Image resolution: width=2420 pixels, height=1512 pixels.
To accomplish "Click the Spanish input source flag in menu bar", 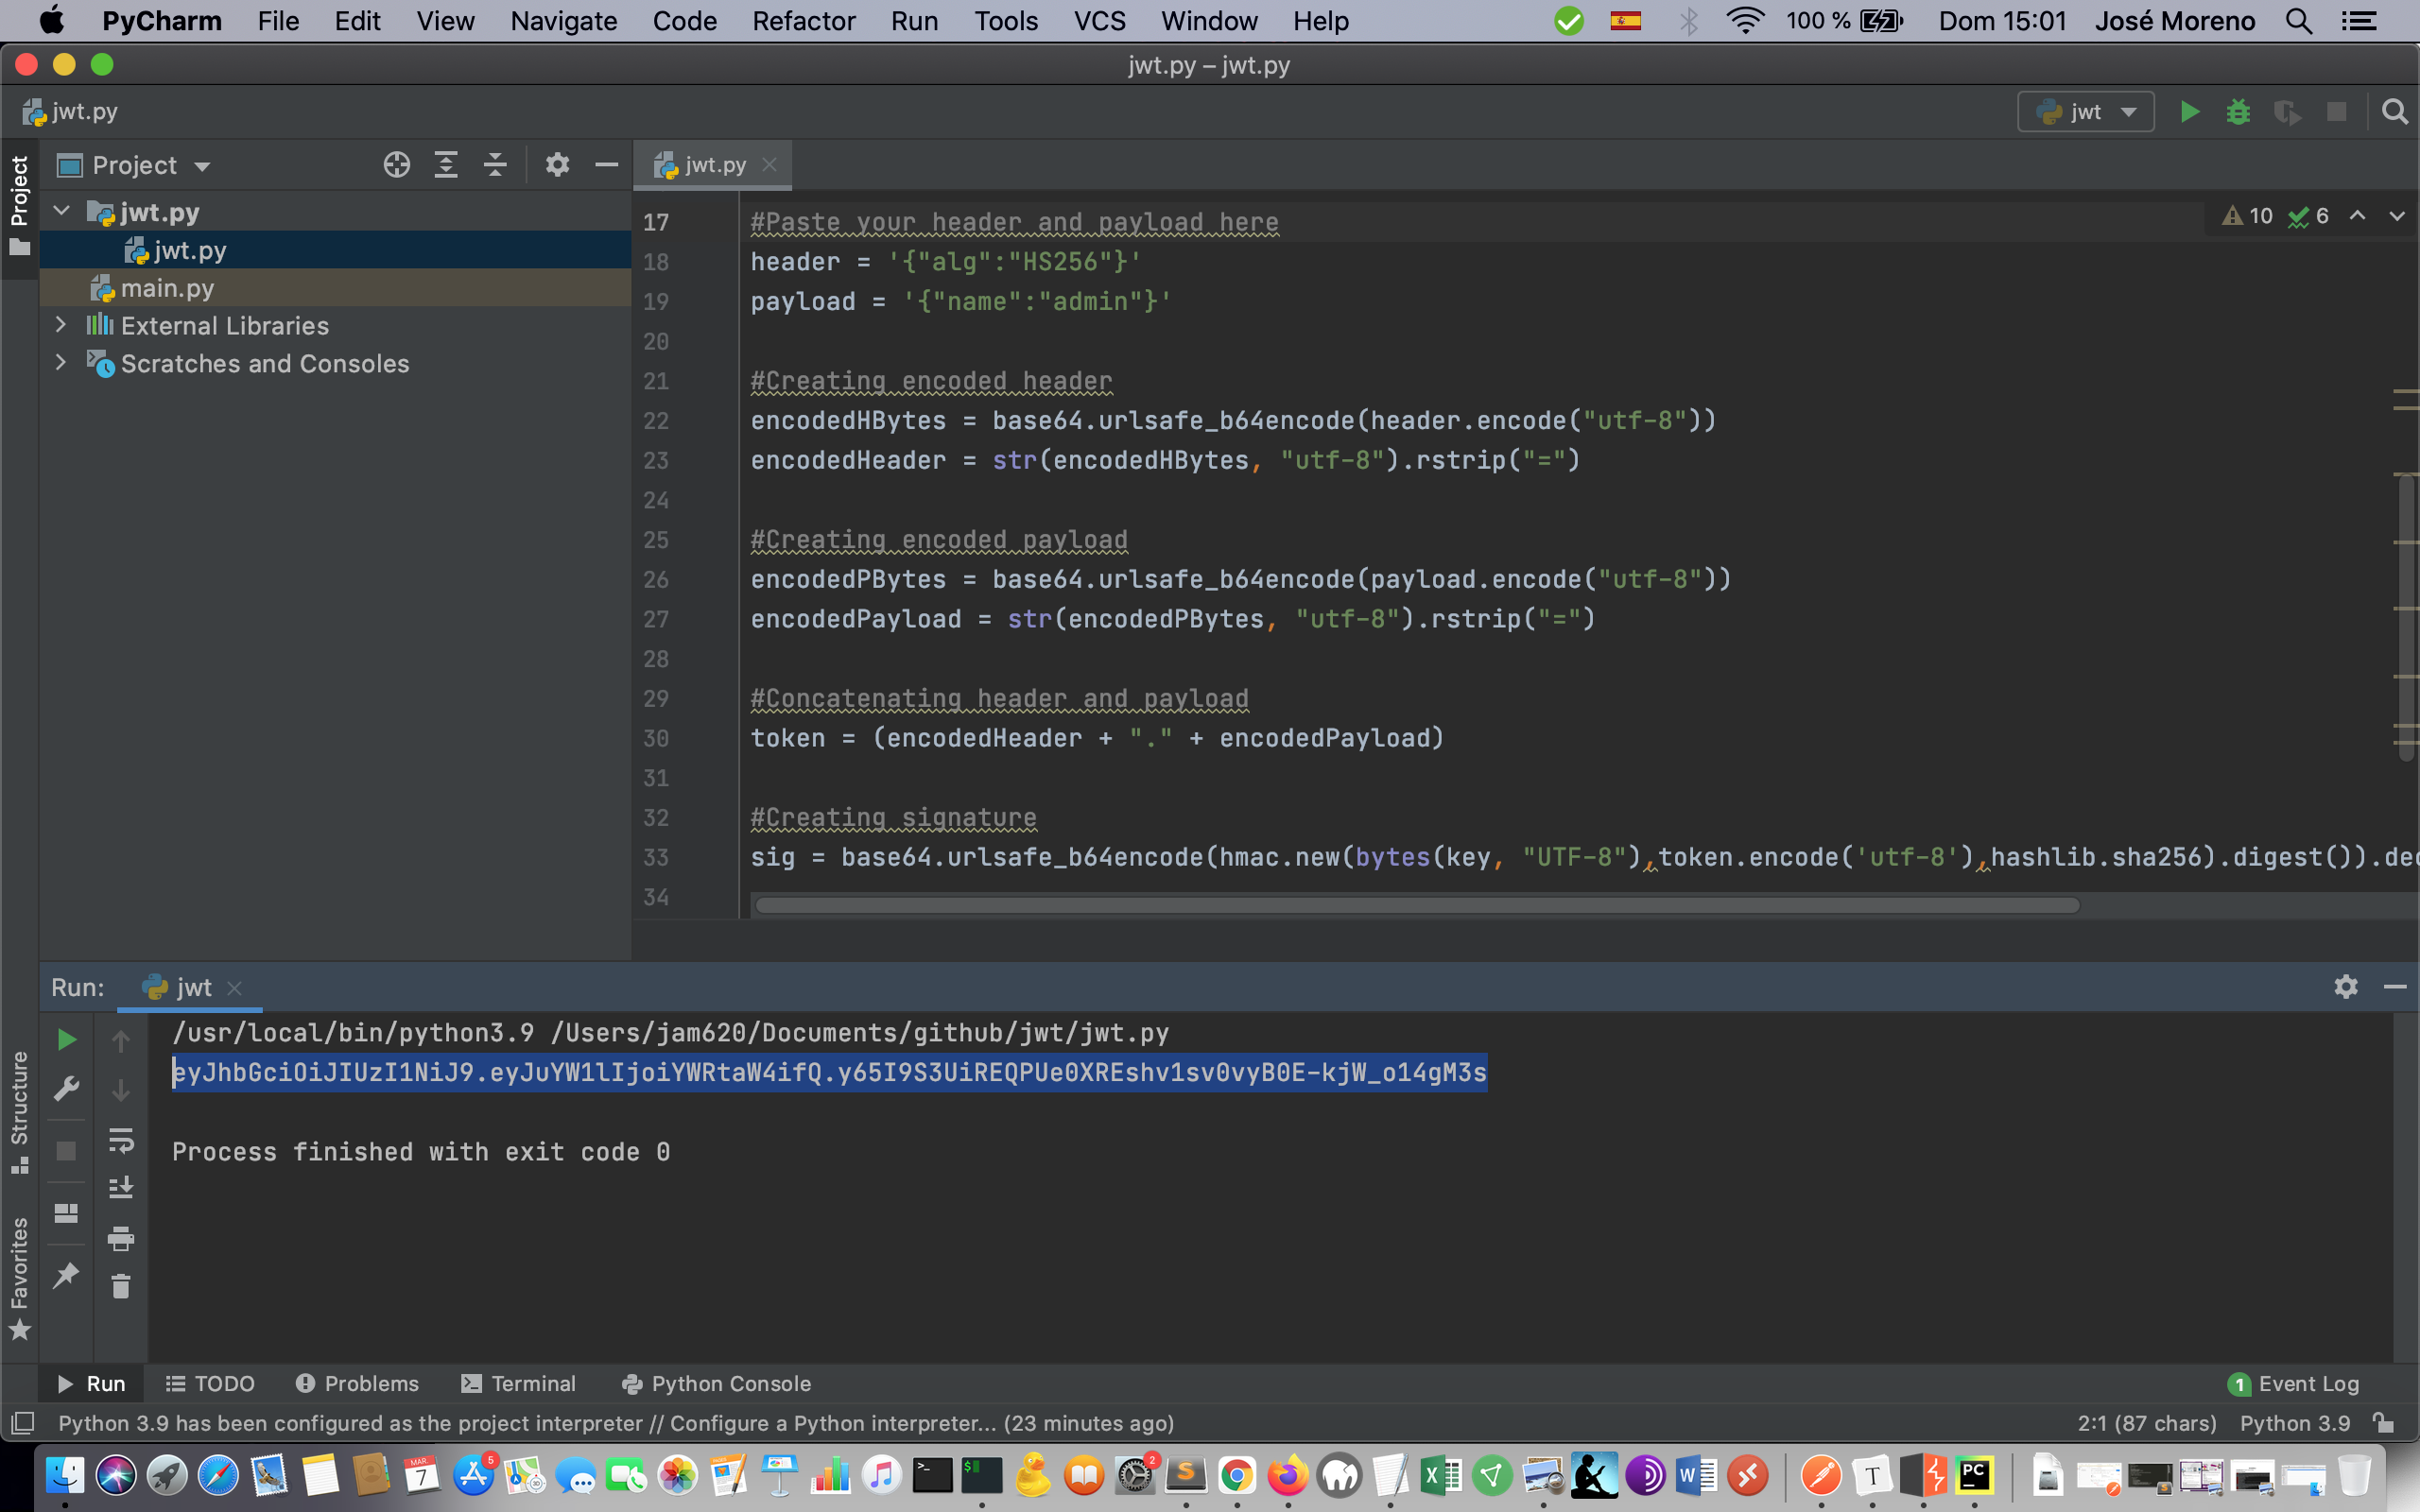I will [x=1626, y=21].
